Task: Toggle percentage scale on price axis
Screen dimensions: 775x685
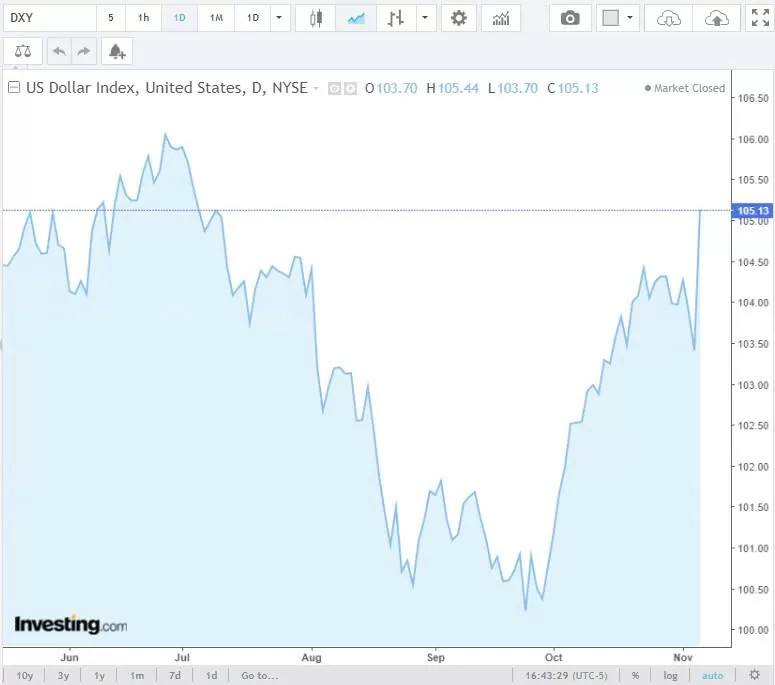Action: (x=635, y=675)
